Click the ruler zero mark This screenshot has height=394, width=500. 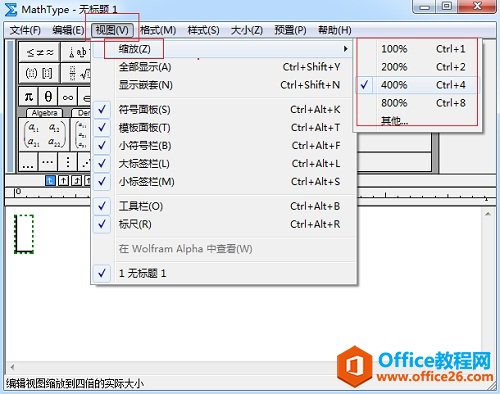click(x=18, y=192)
